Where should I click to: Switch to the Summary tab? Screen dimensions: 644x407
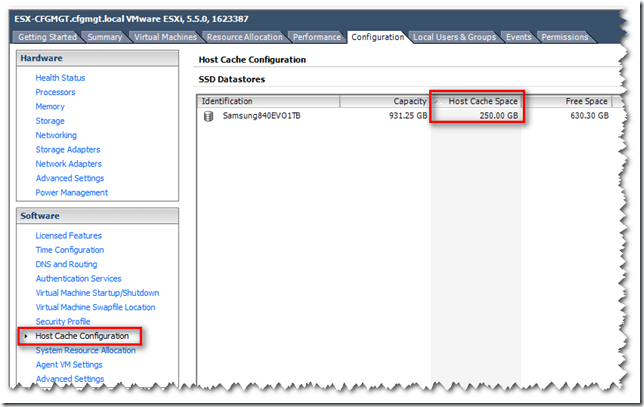coord(105,37)
